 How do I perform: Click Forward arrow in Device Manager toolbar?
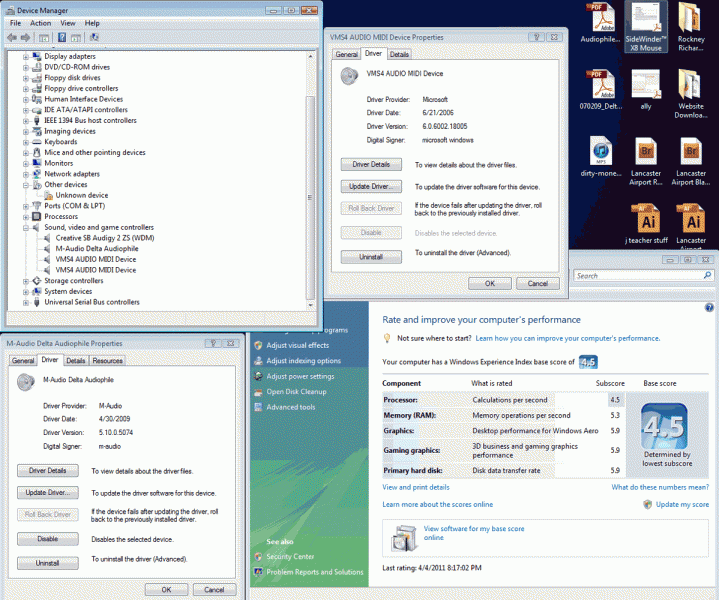pos(26,38)
